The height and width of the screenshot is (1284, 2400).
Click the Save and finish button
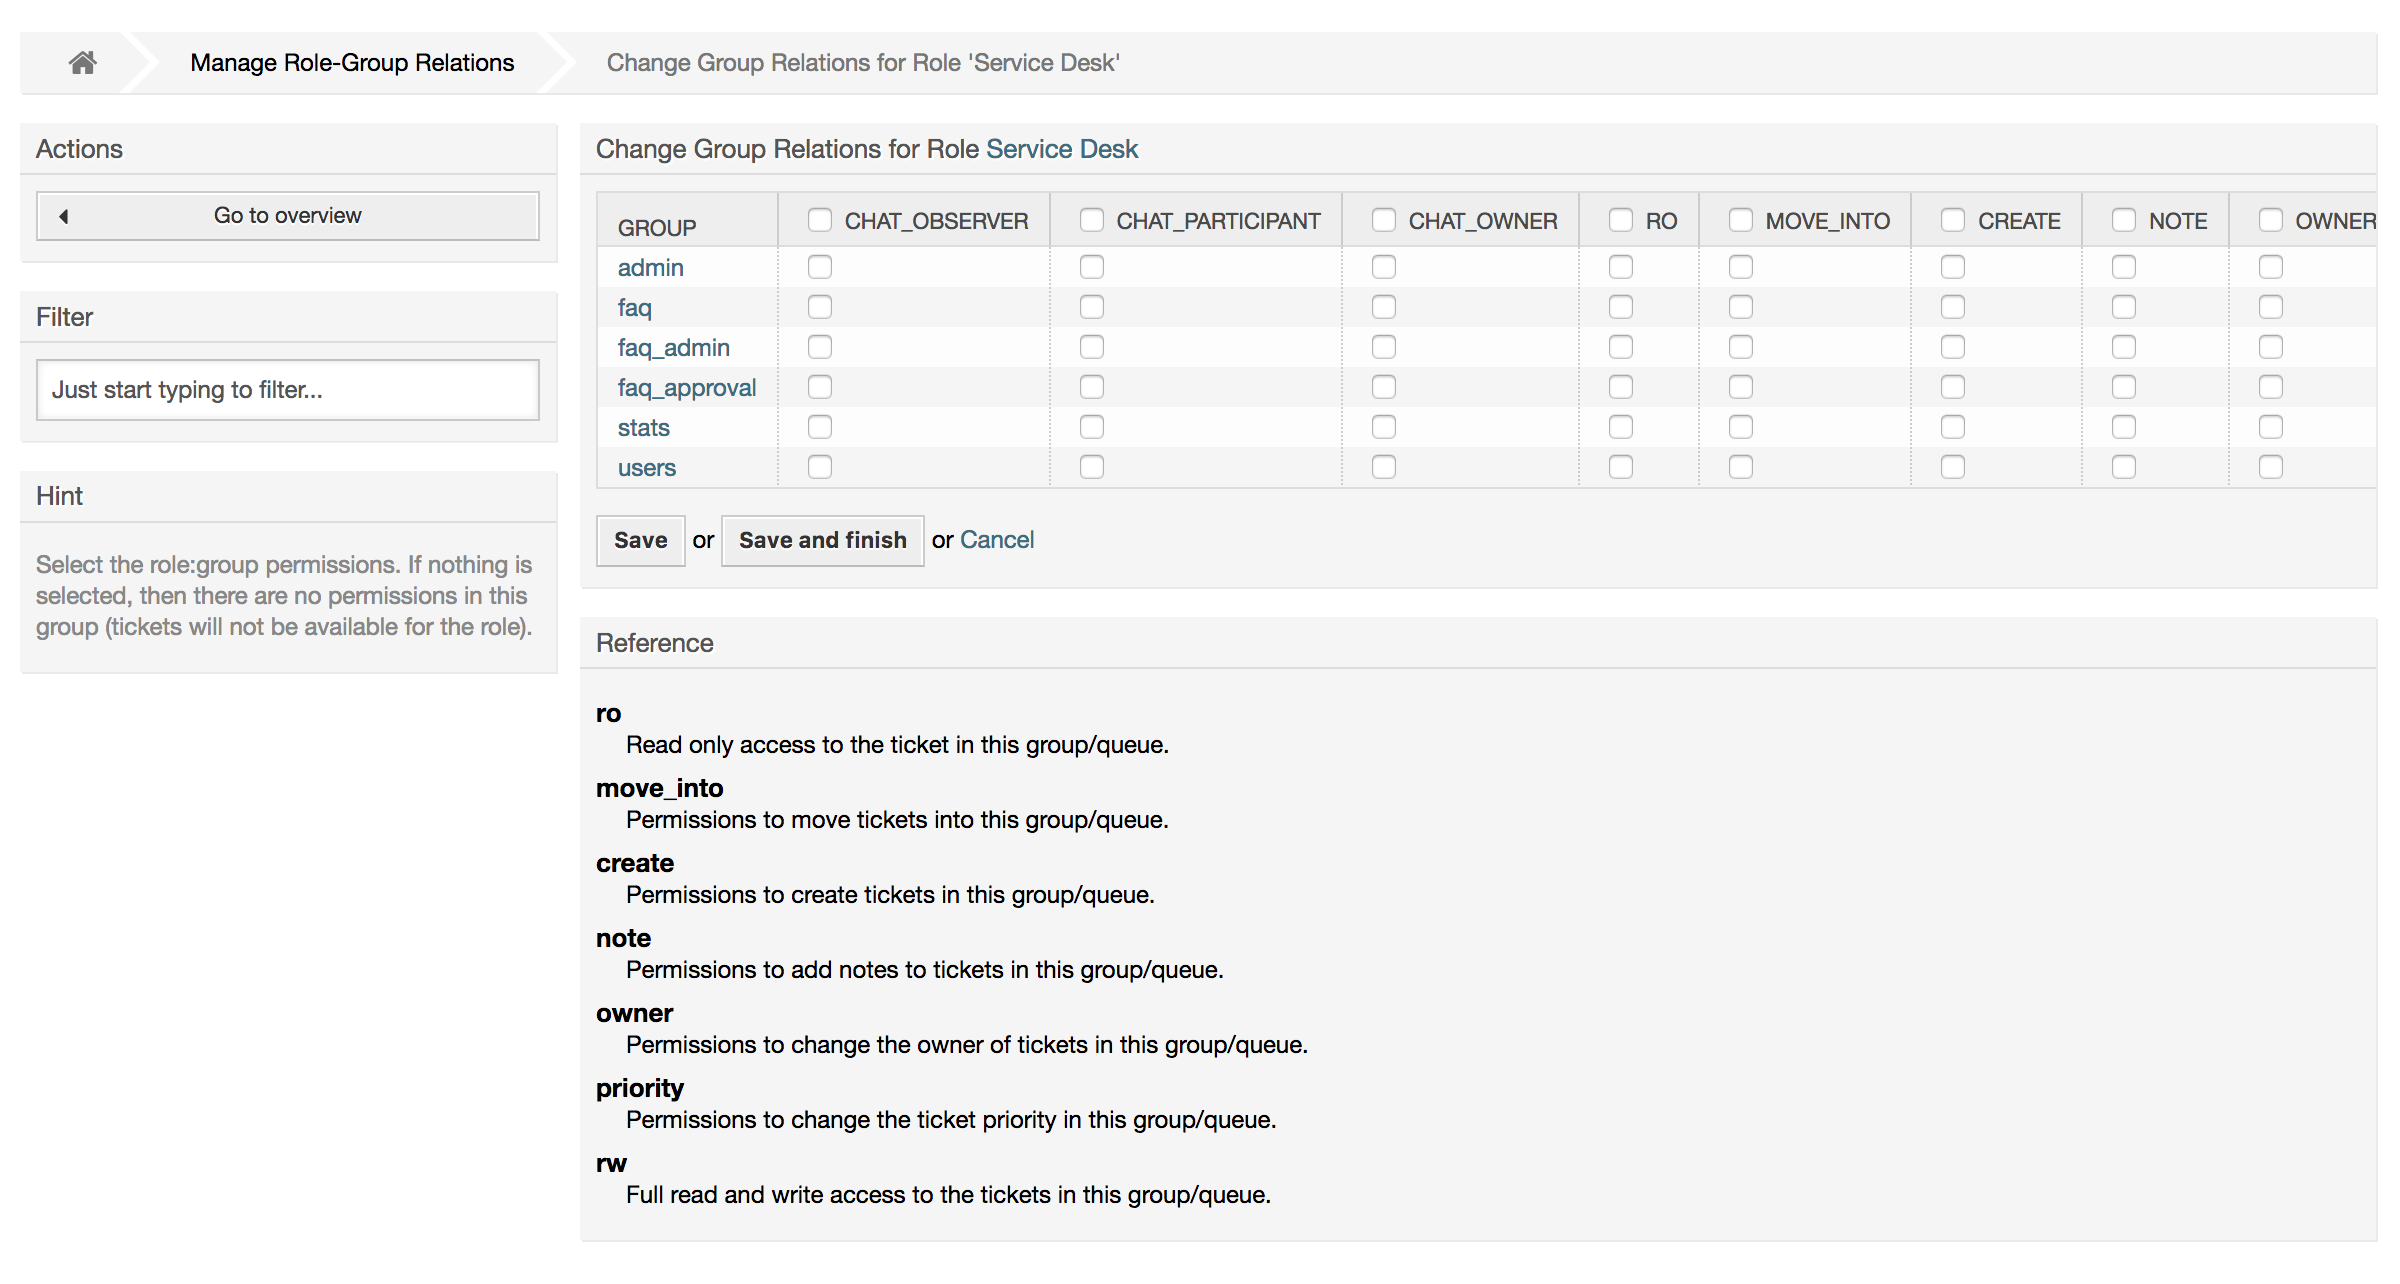[822, 540]
